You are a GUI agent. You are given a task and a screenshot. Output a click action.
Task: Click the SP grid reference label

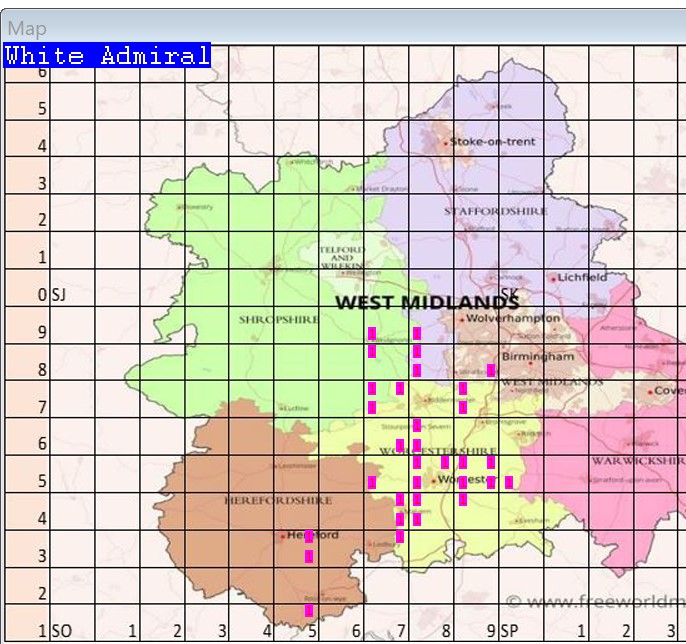pyautogui.click(x=509, y=631)
